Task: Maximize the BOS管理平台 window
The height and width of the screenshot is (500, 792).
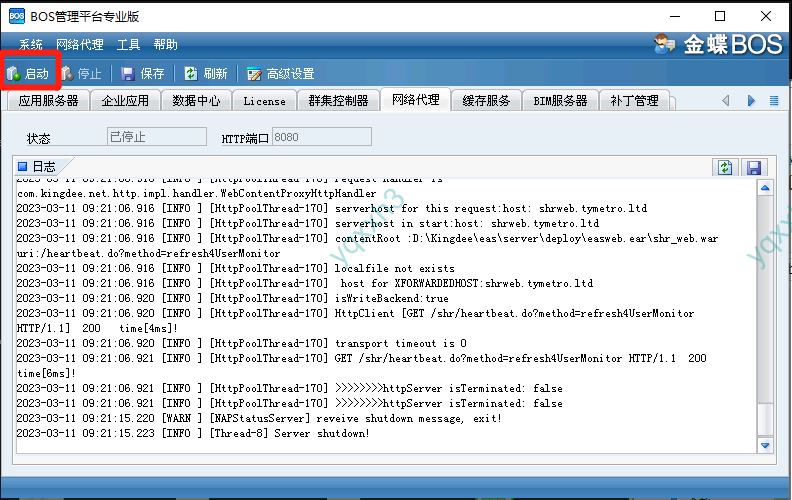Action: coord(720,16)
